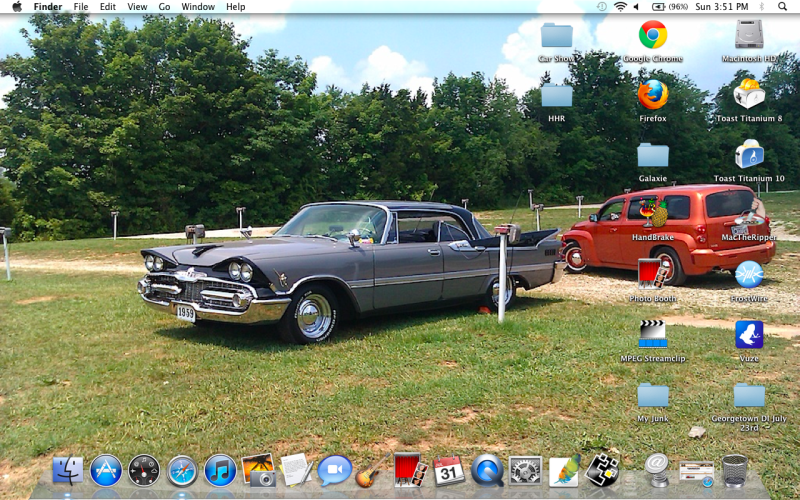Open Dashboard from the Dock
Screen dimensions: 800x500
click(144, 470)
